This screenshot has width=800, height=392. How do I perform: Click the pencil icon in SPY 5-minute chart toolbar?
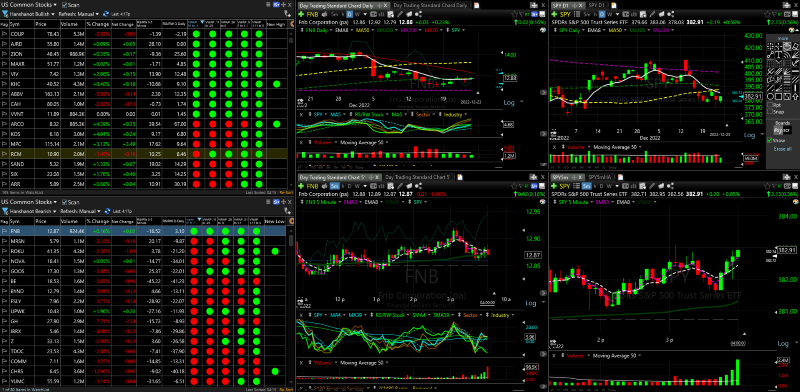coord(652,186)
